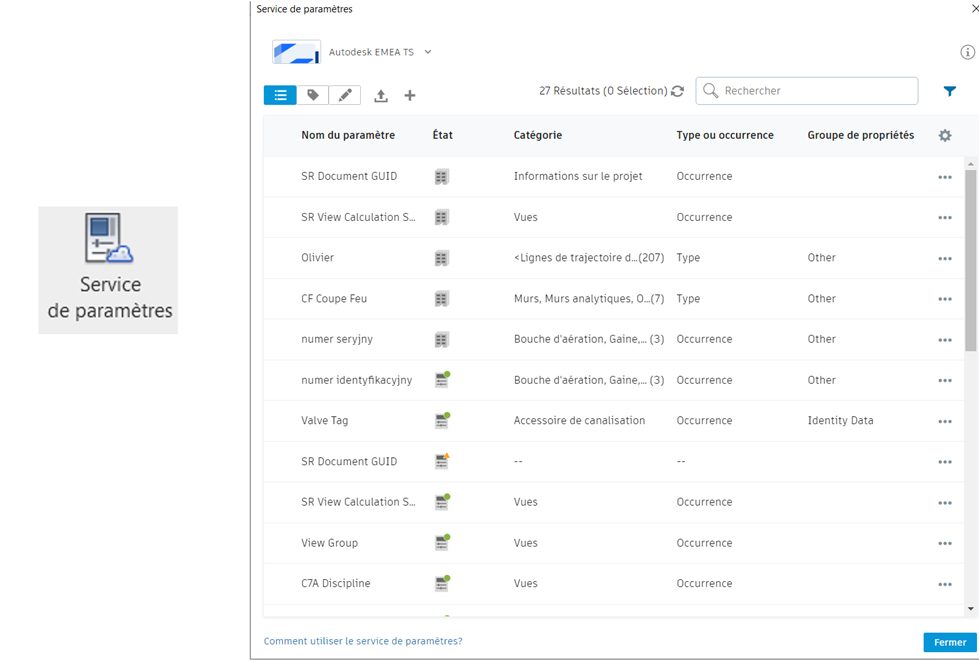Click category Informations sur le projet
This screenshot has width=979, height=660.
click(x=578, y=176)
